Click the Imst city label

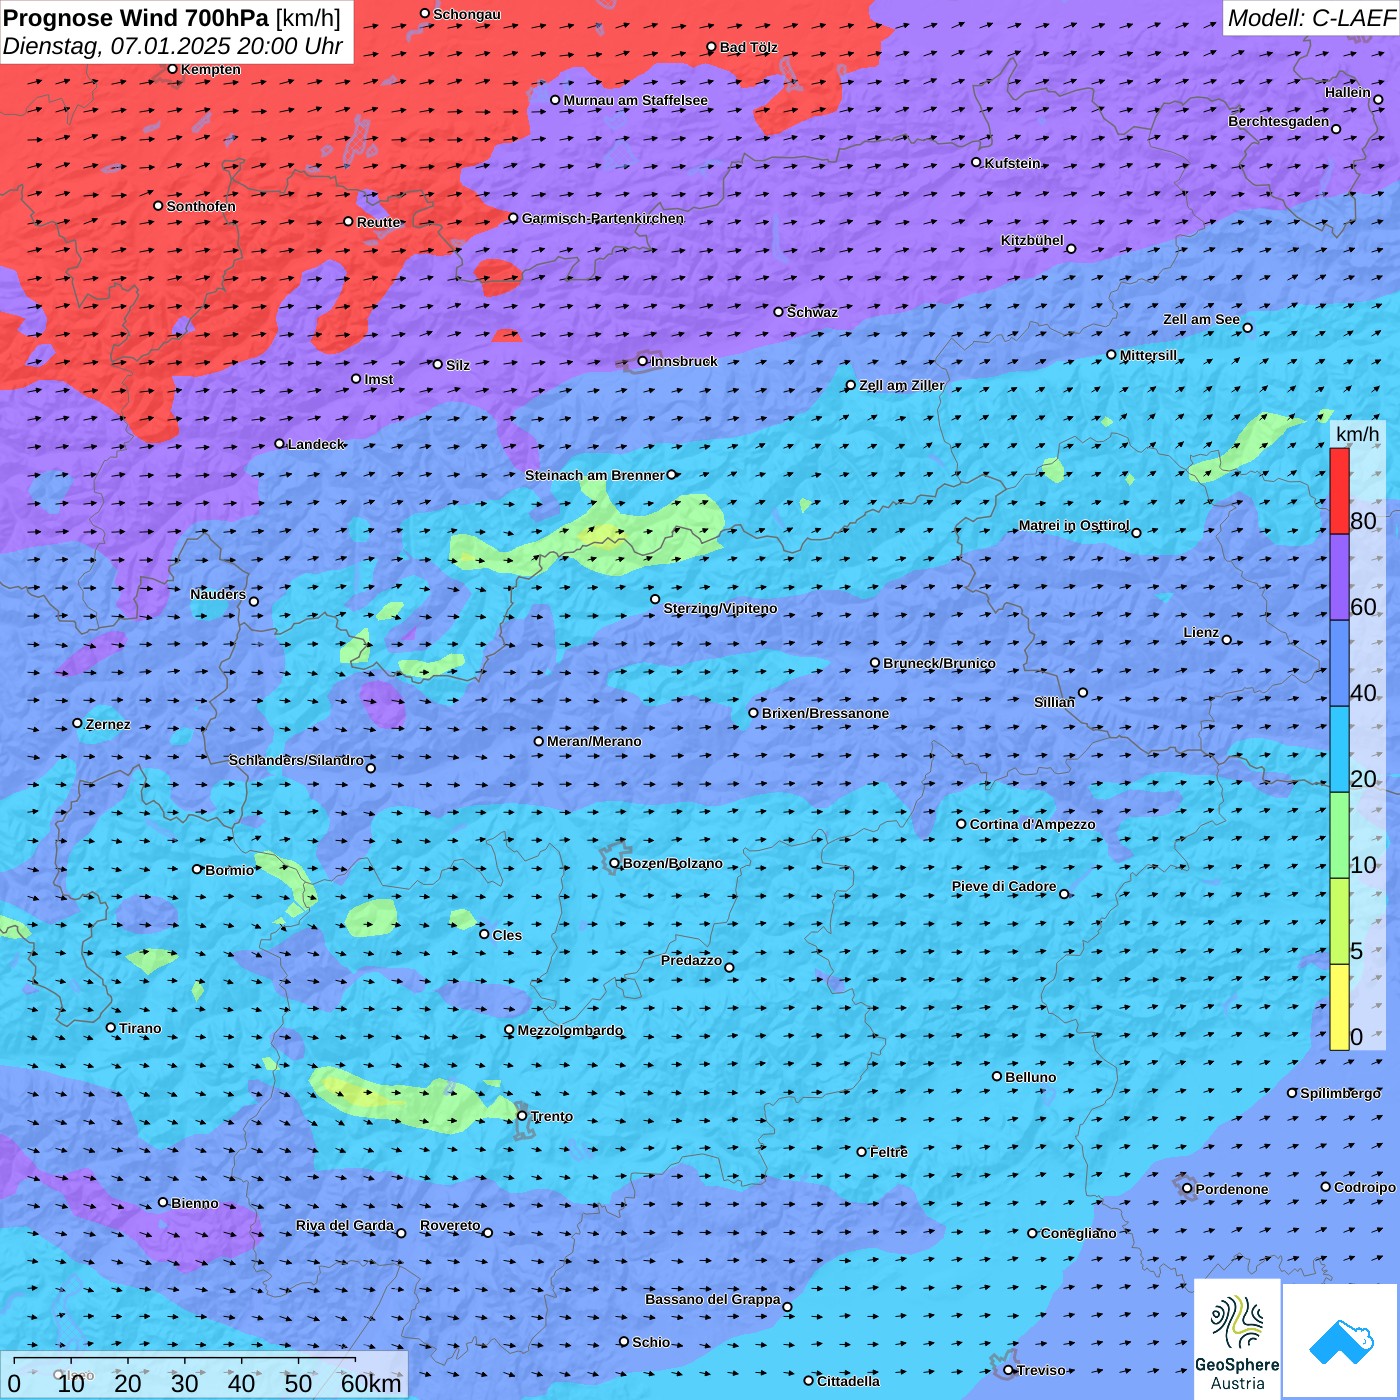(x=378, y=379)
